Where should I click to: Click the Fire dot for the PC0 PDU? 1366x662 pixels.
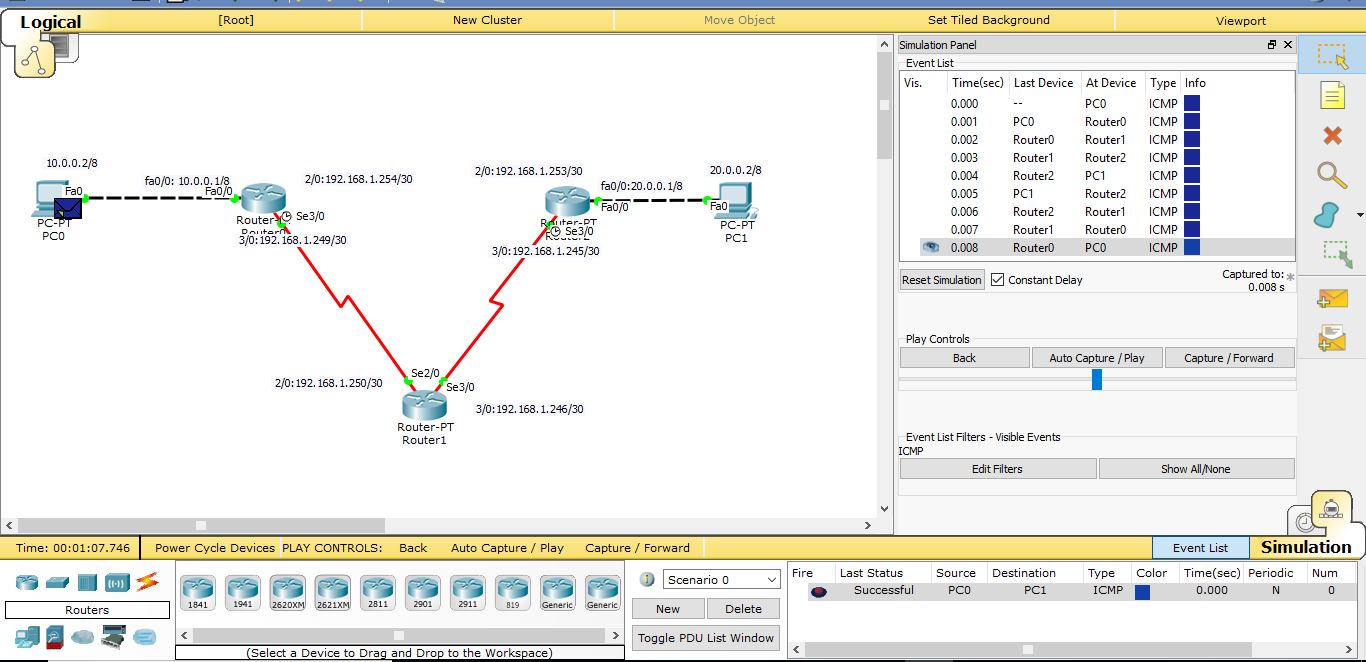click(x=819, y=591)
